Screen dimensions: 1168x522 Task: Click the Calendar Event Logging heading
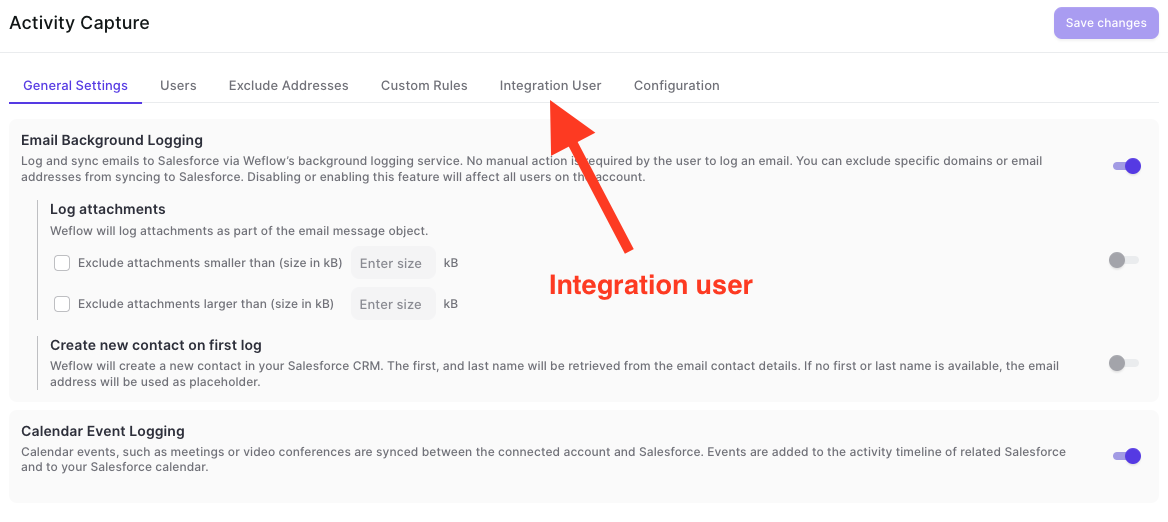103,431
